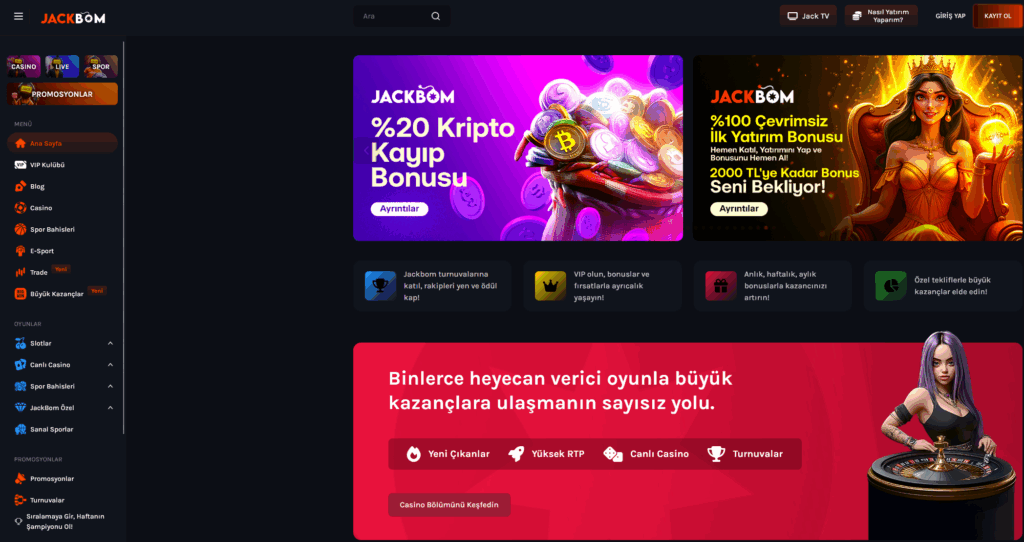
Task: Select the CASINO sidebar tile
Action: 24,67
